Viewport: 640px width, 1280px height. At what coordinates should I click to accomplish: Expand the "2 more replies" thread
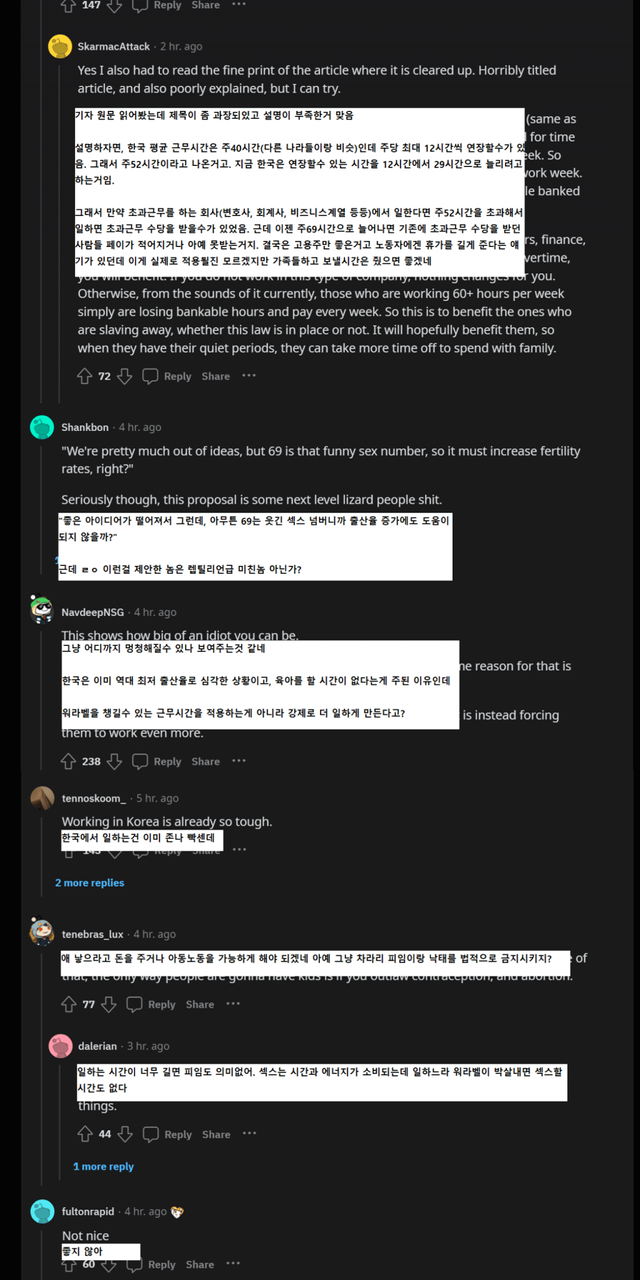[x=90, y=883]
